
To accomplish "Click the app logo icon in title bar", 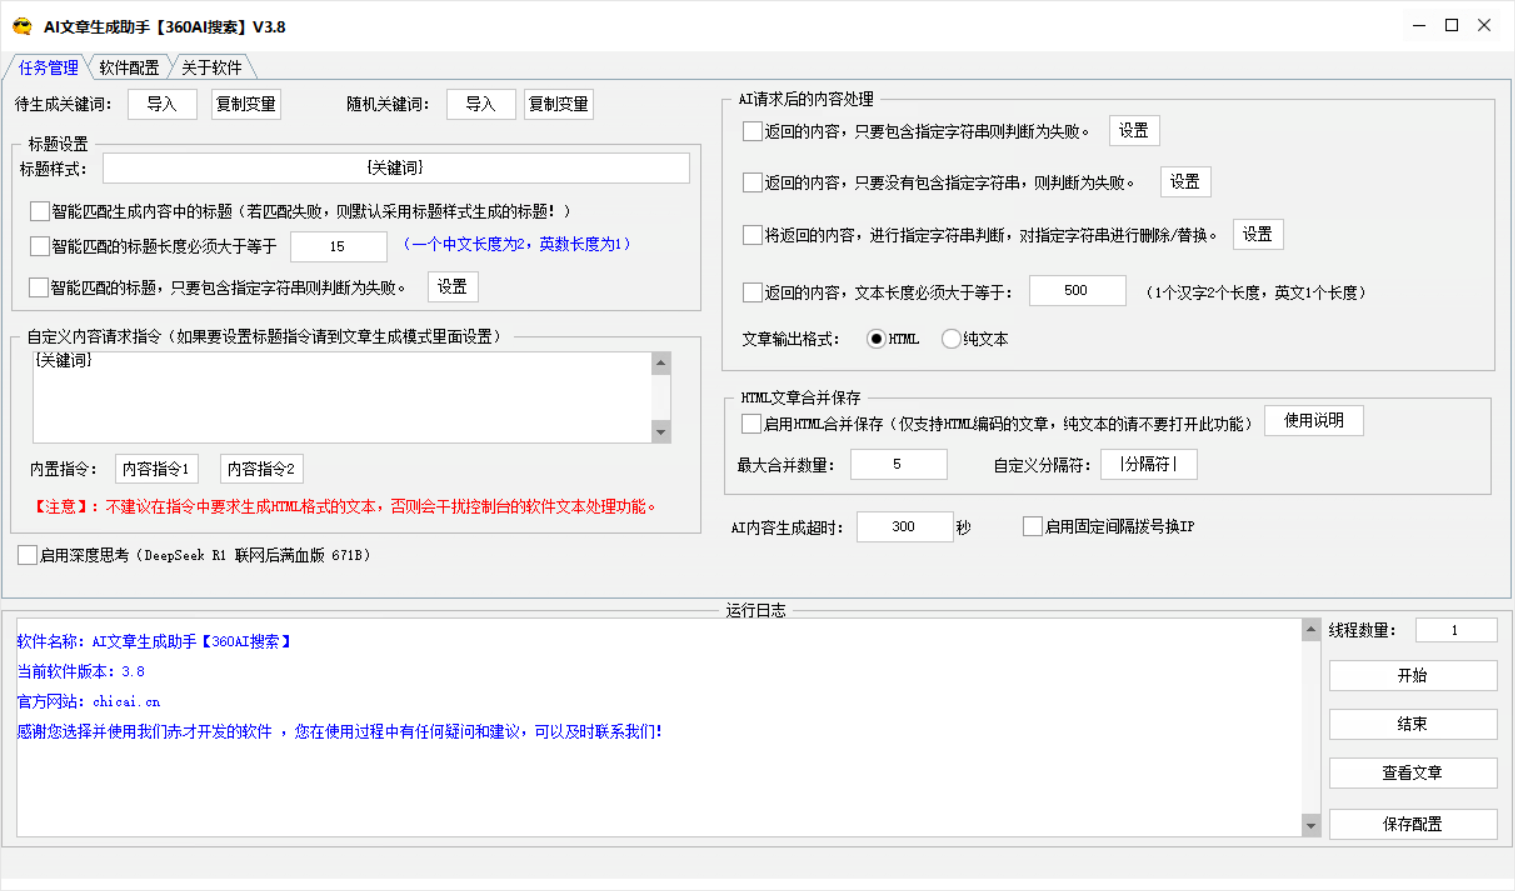I will (x=22, y=26).
